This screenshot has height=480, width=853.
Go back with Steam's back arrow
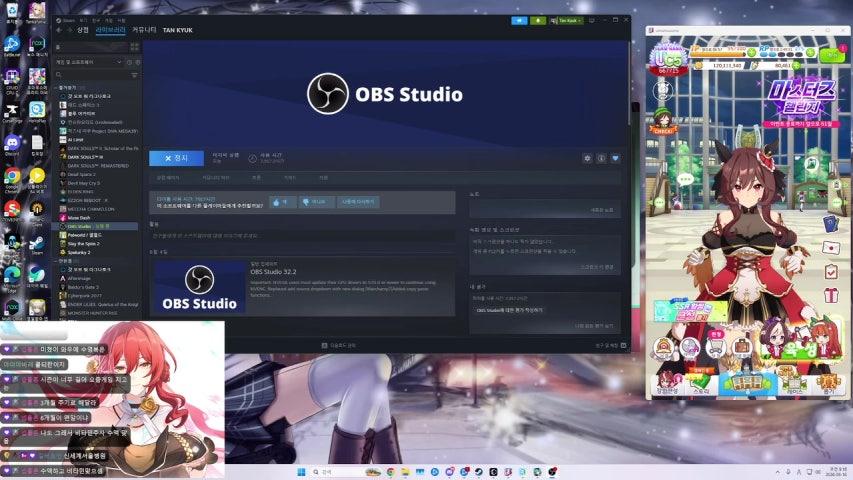(59, 30)
